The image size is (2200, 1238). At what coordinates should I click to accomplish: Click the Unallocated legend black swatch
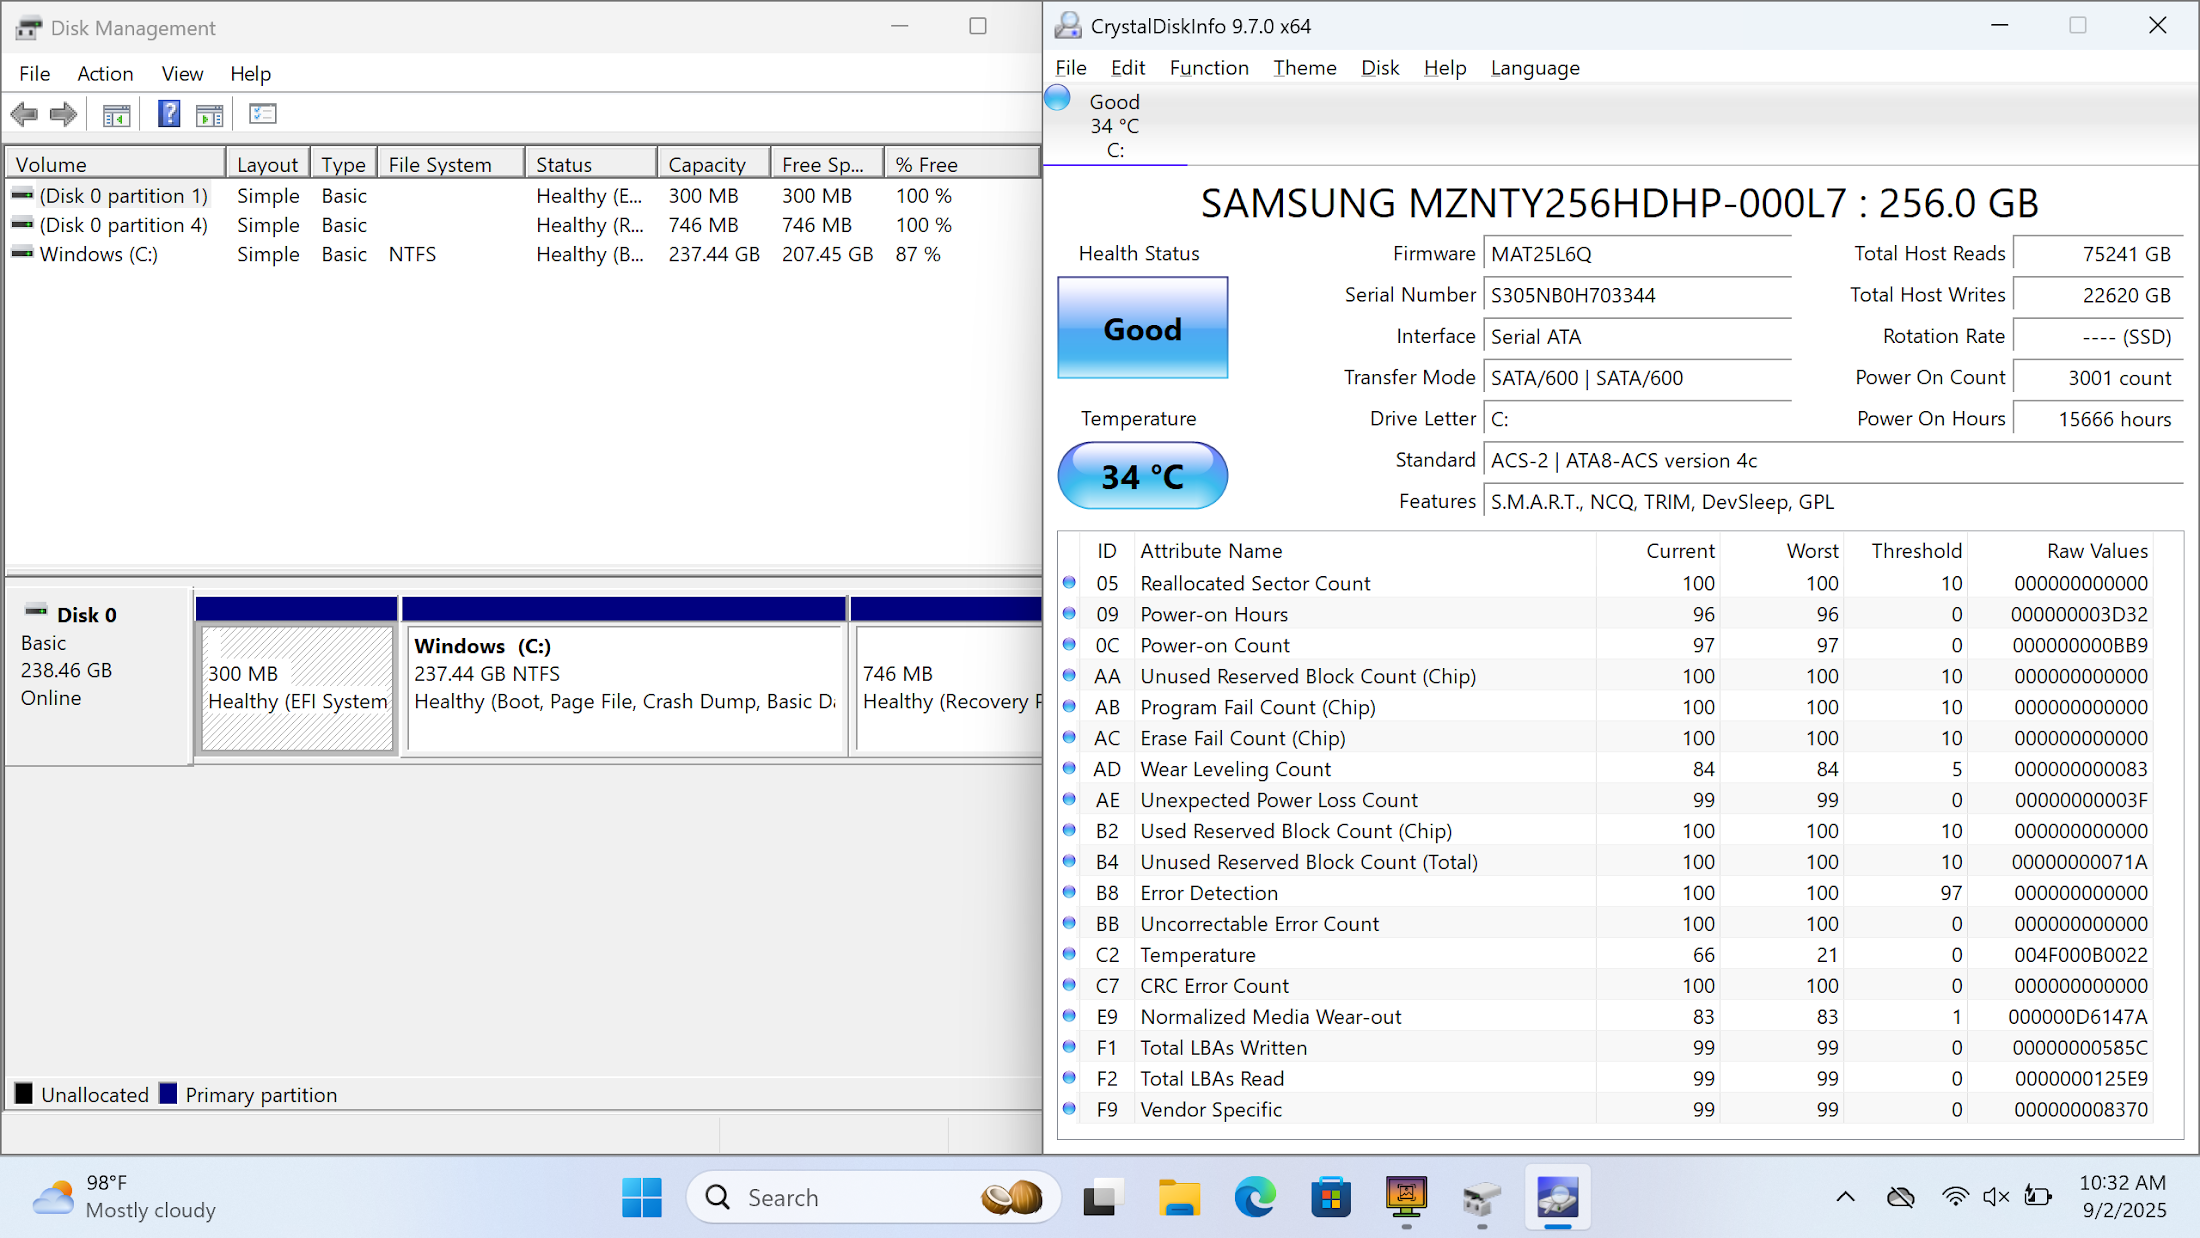pos(24,1094)
